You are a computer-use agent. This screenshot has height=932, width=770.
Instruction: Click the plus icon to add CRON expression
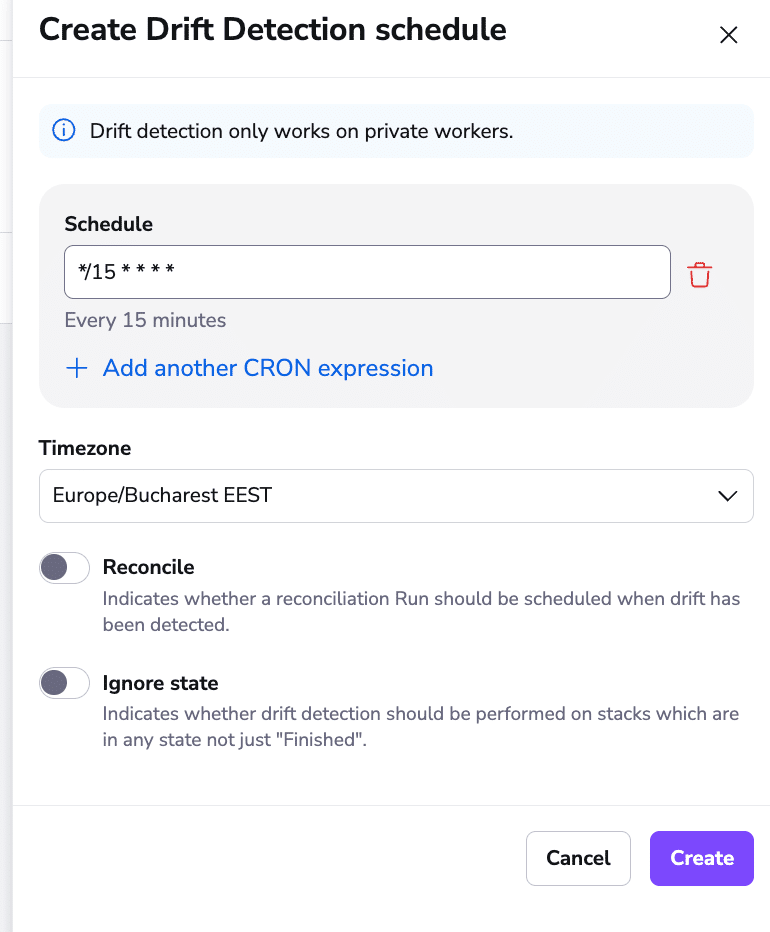tap(77, 368)
